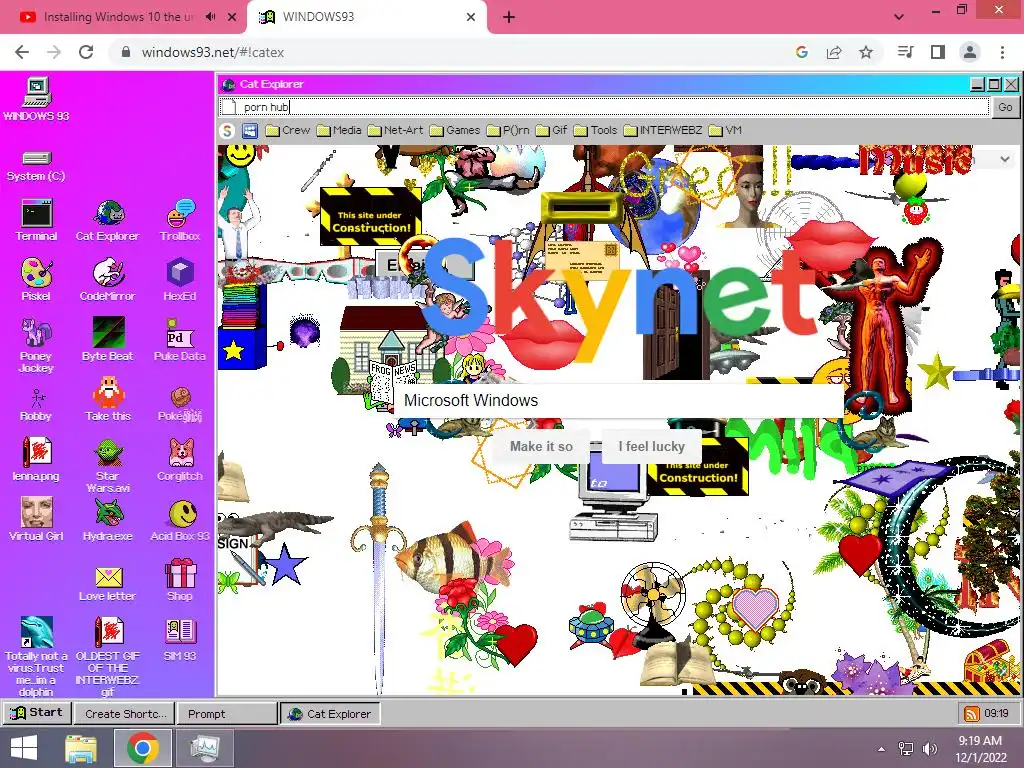Viewport: 1024px width, 768px height.
Task: Bookmark this page with the star icon
Action: [866, 52]
